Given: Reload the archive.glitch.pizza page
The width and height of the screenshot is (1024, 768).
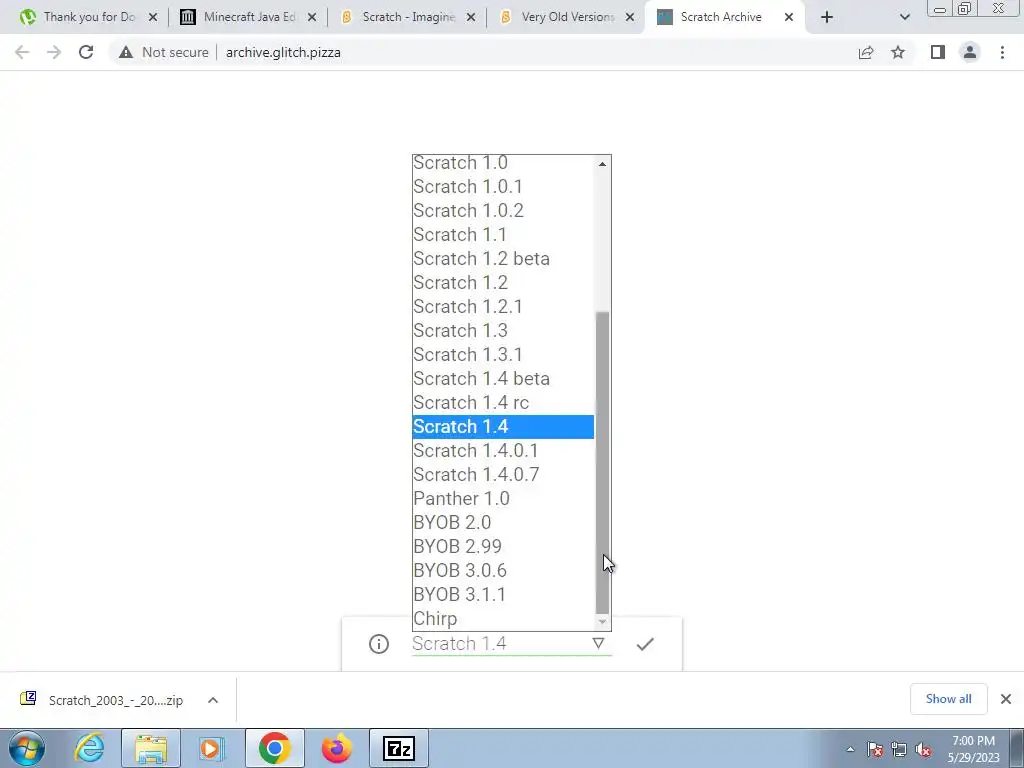Looking at the screenshot, I should (86, 52).
